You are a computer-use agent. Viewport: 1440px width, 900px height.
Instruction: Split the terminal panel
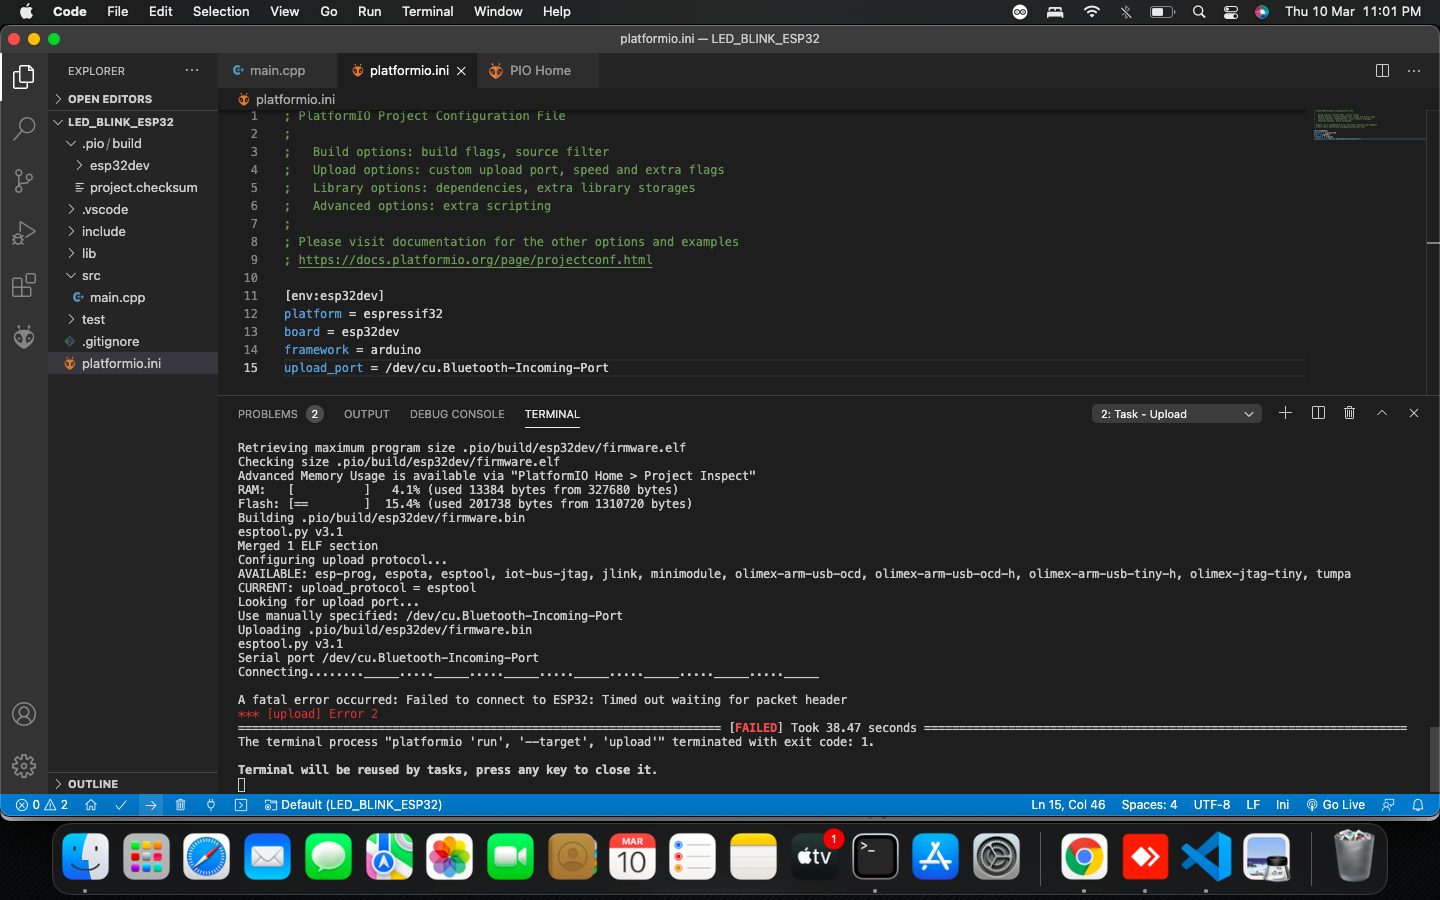pos(1318,413)
